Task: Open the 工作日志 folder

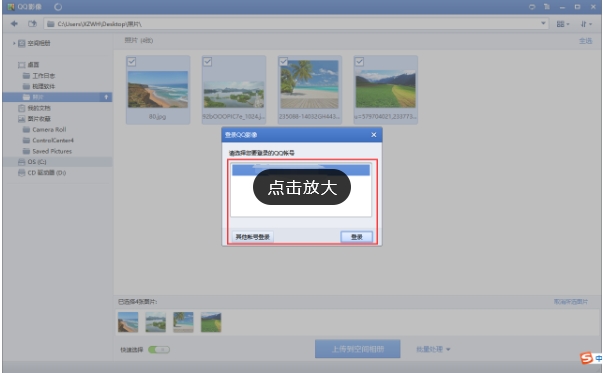Action: (x=43, y=75)
